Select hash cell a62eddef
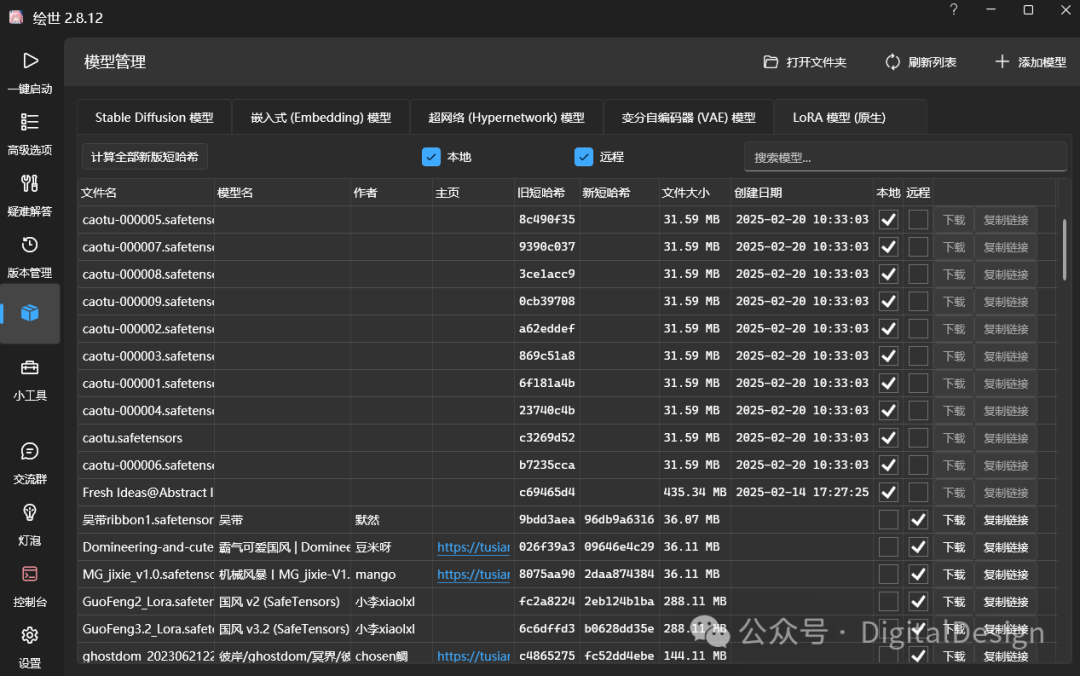Screen dimensions: 1080x676 [547, 329]
